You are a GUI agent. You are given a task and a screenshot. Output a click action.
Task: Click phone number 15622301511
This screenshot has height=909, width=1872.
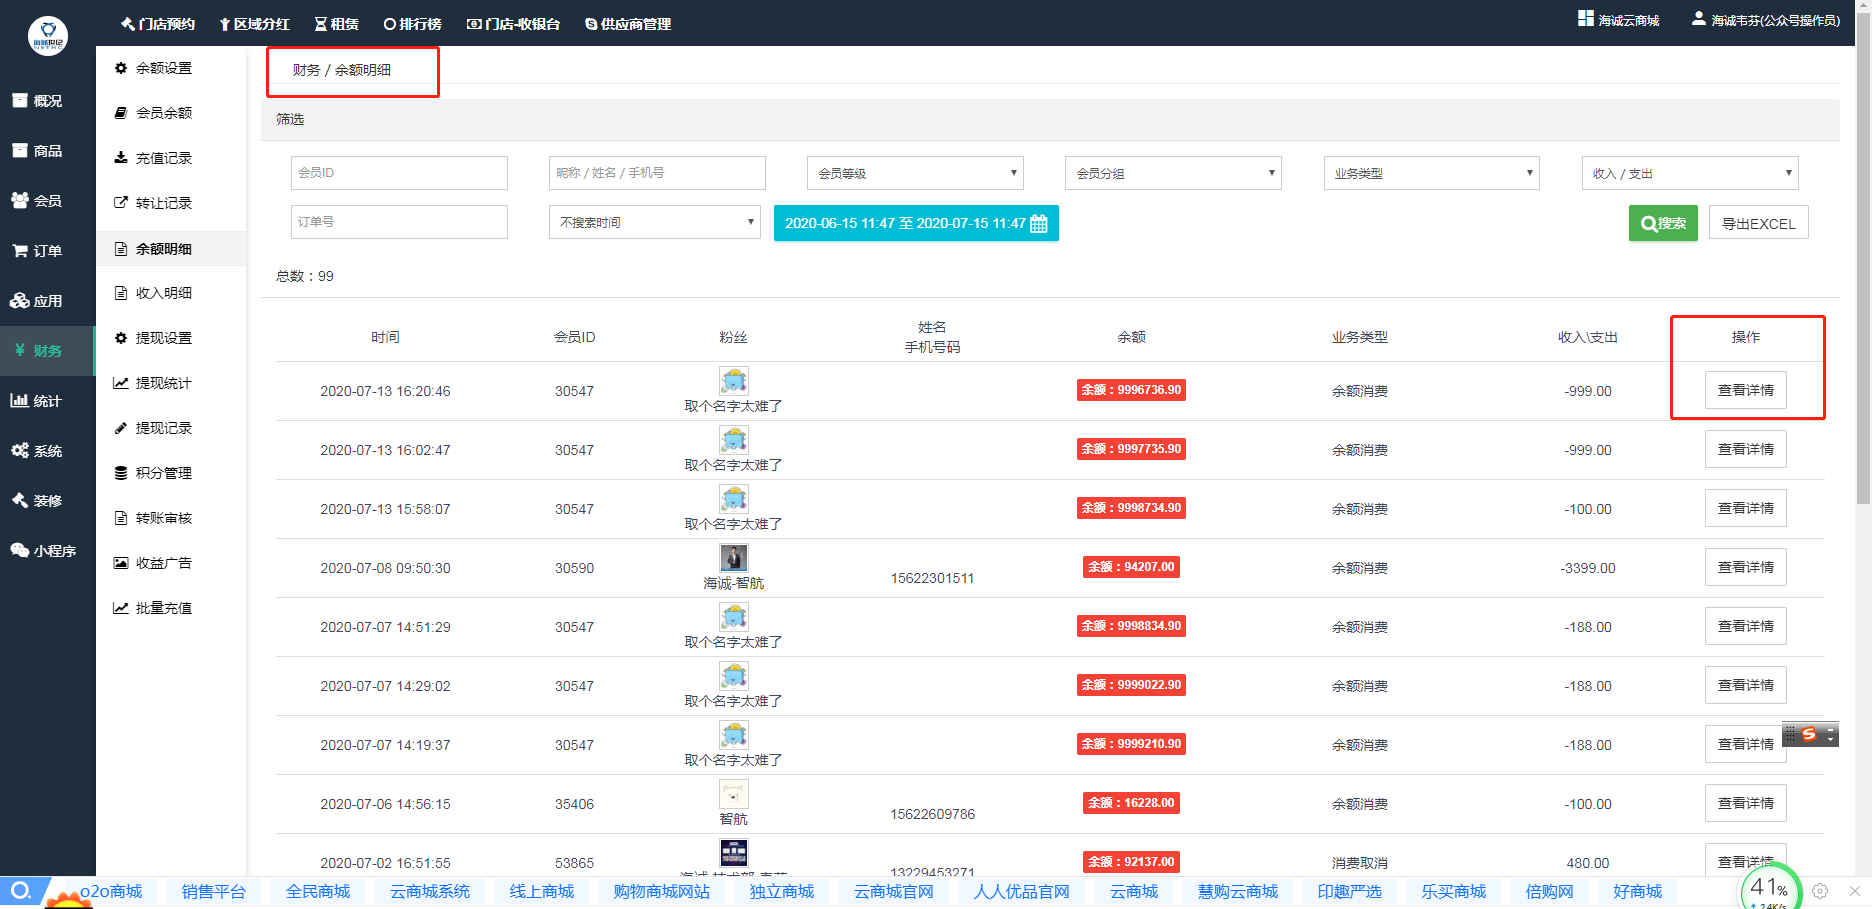[932, 578]
